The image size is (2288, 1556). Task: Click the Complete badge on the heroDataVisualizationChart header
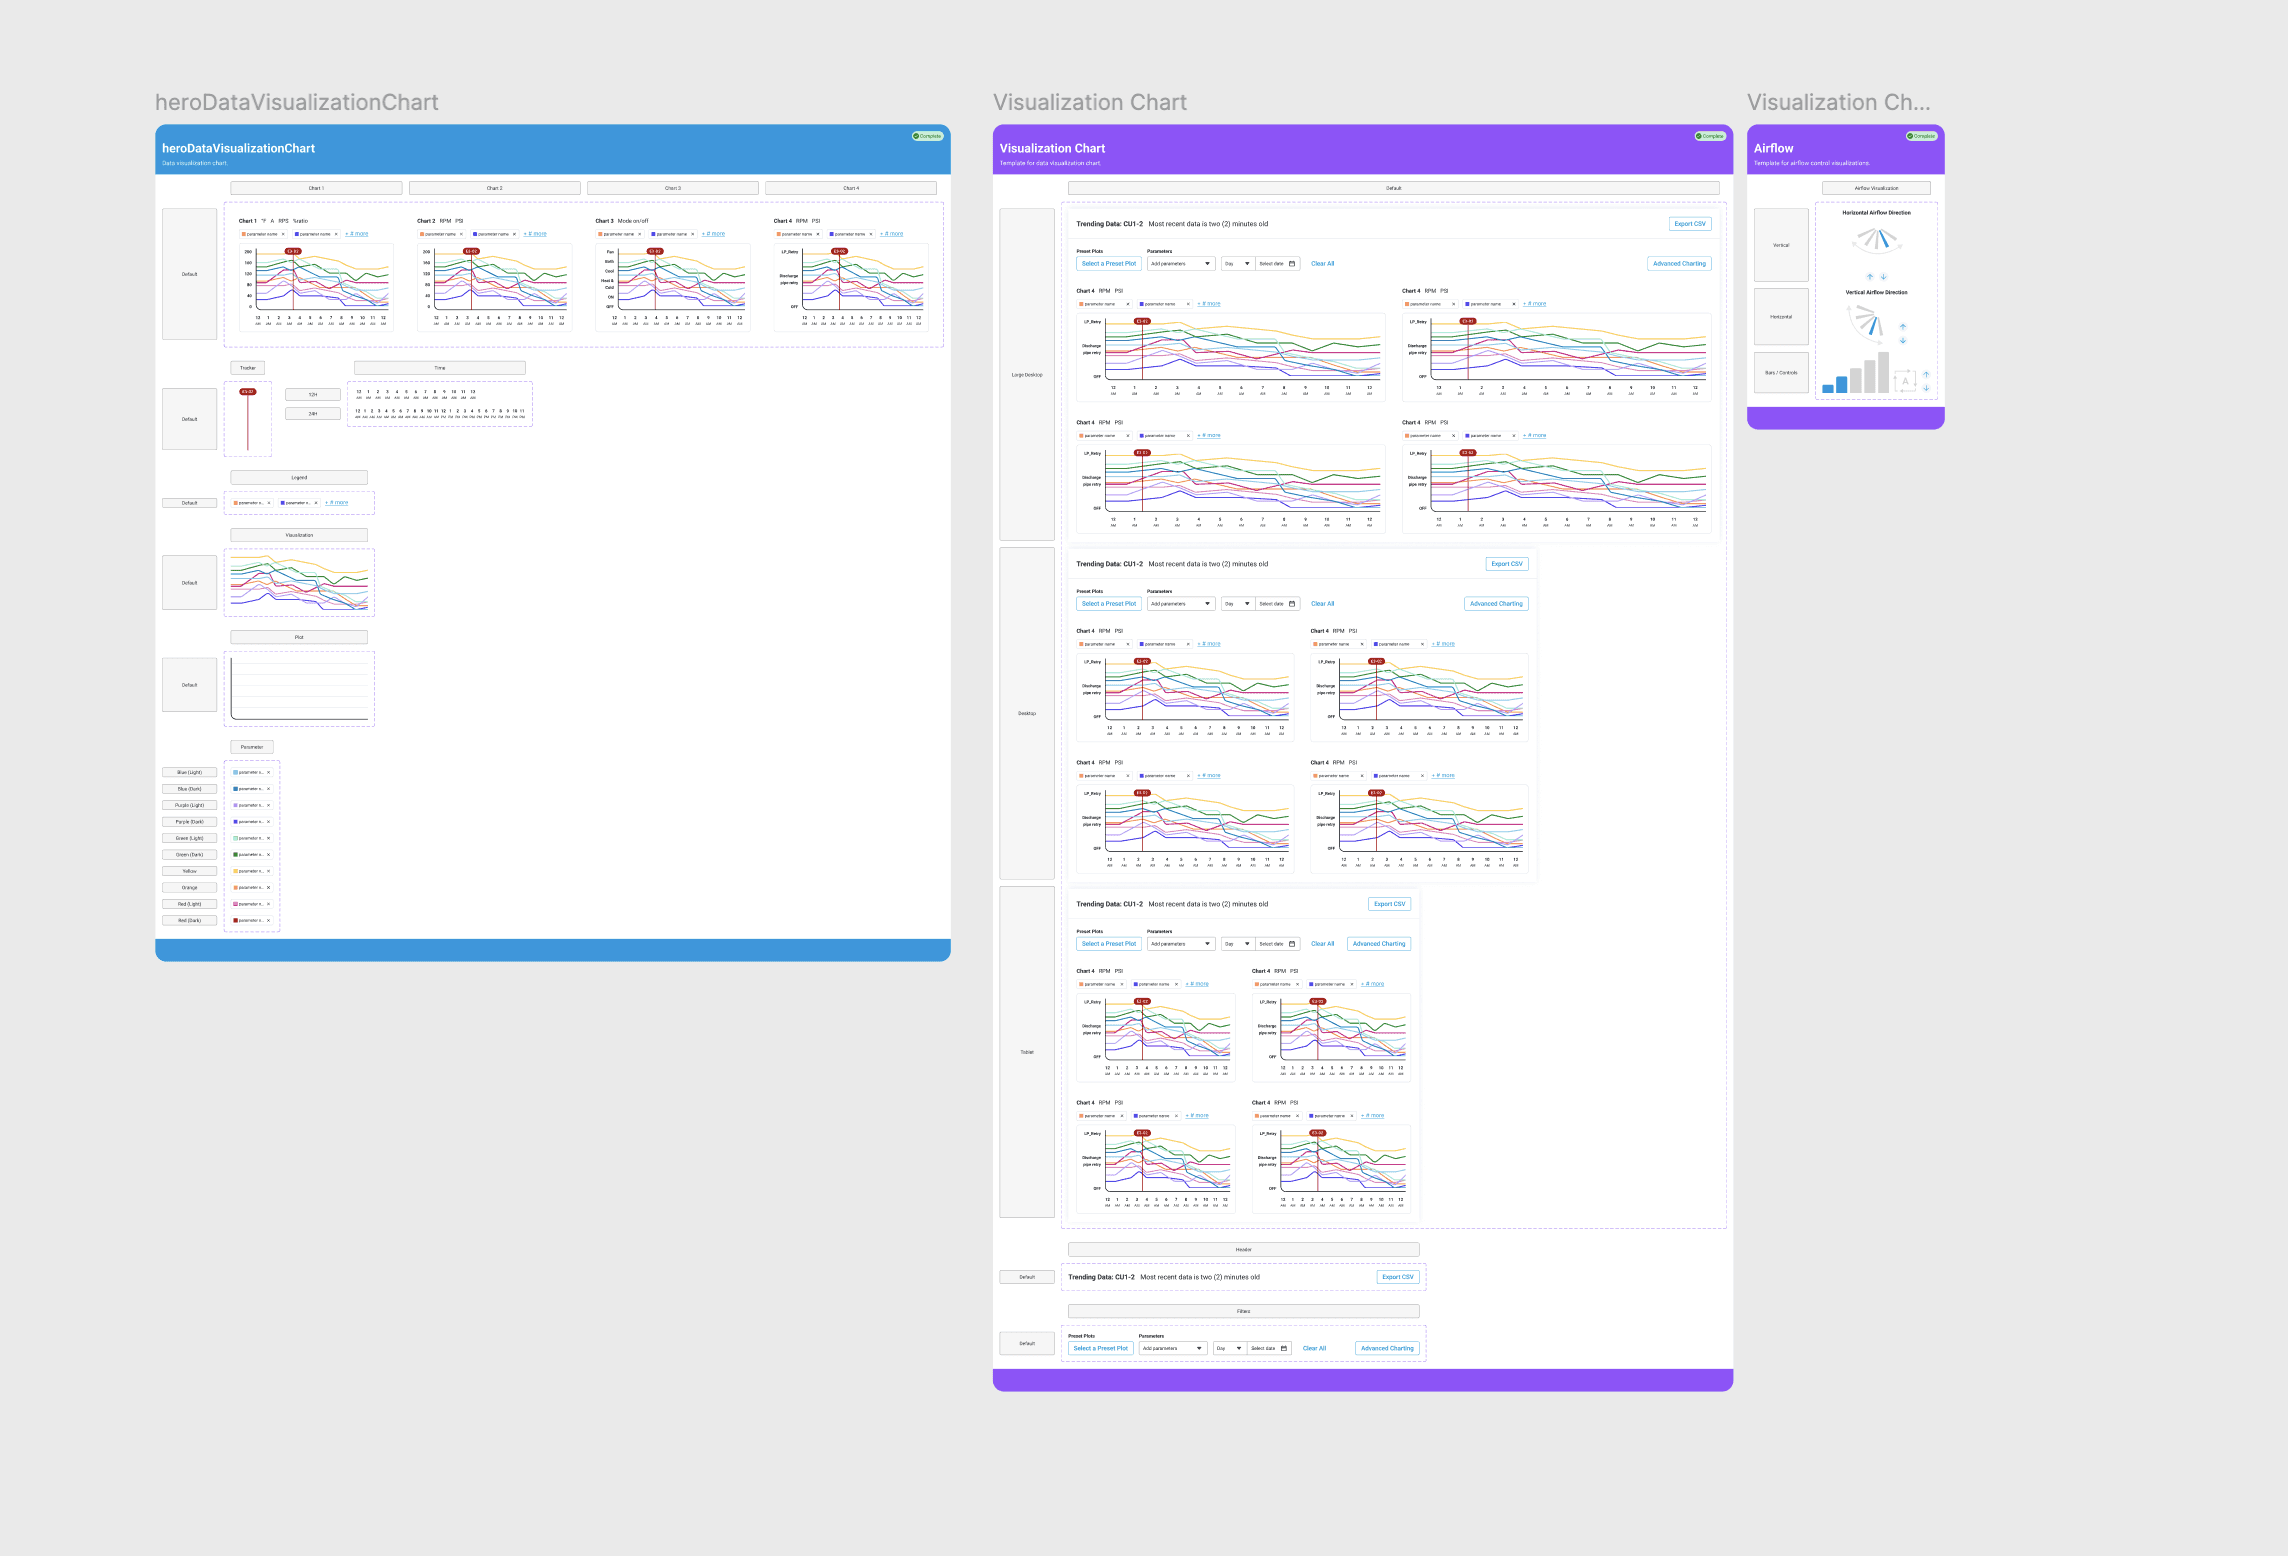[x=928, y=136]
